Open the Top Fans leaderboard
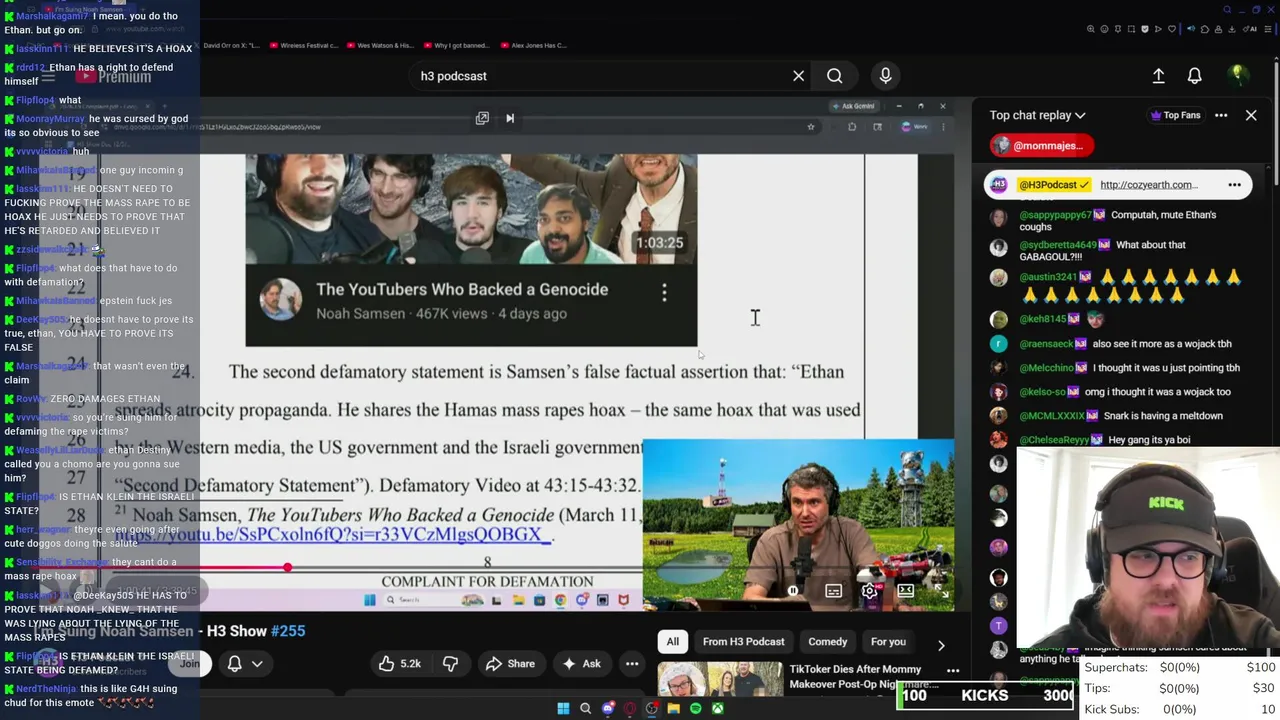This screenshot has width=1280, height=720. (x=1176, y=115)
